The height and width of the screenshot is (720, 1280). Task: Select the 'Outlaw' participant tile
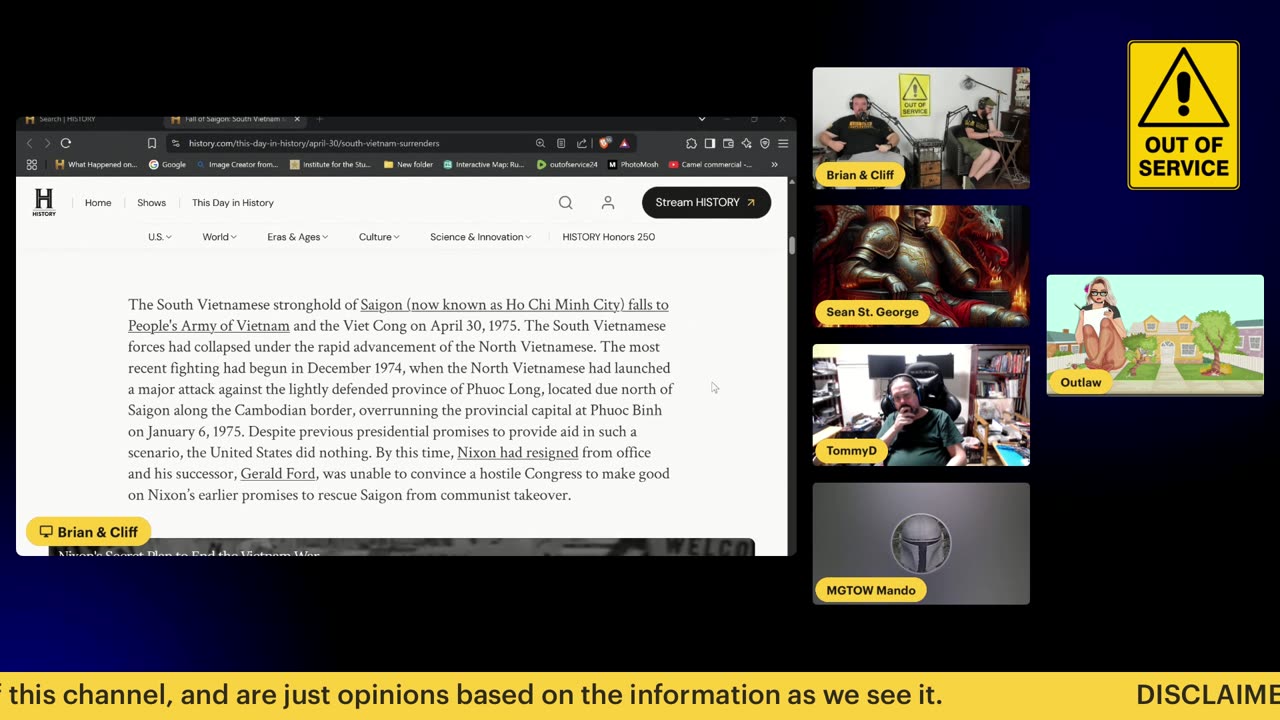tap(1155, 335)
